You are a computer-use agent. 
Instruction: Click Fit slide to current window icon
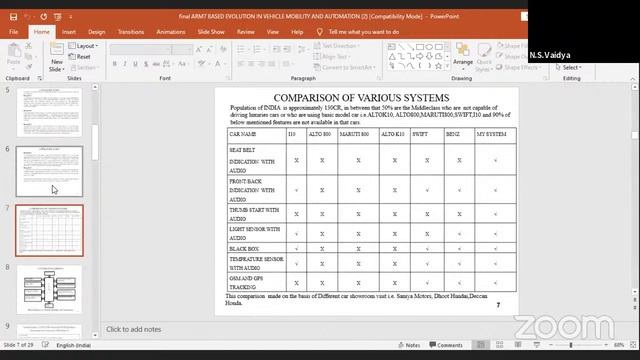tap(633, 345)
